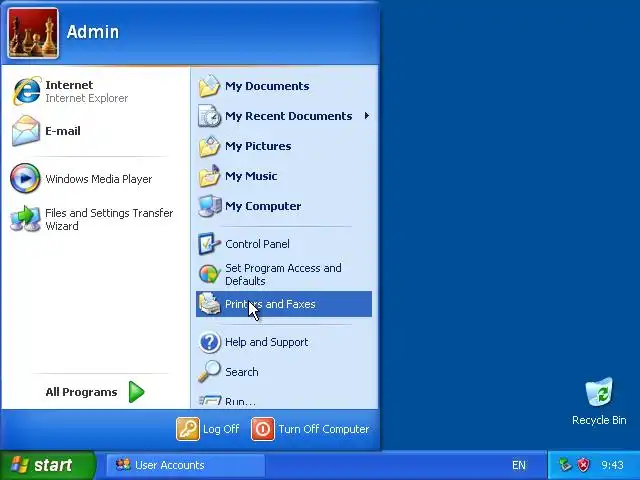Click the Admin user name
Image resolution: width=640 pixels, height=480 pixels.
coord(93,32)
